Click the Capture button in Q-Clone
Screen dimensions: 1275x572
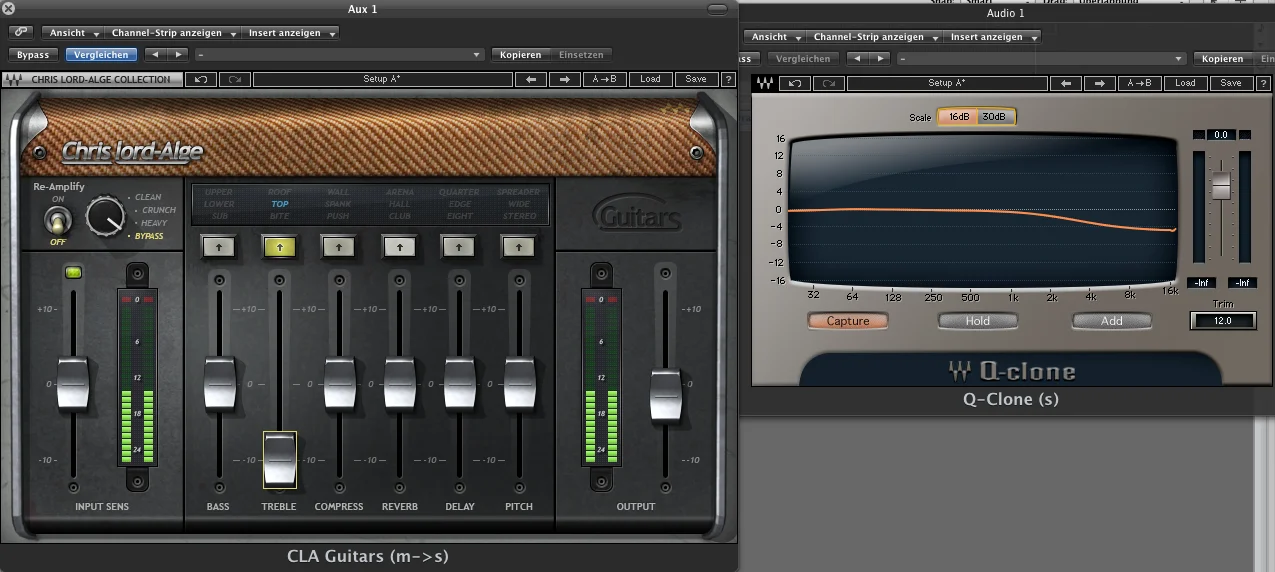(848, 321)
